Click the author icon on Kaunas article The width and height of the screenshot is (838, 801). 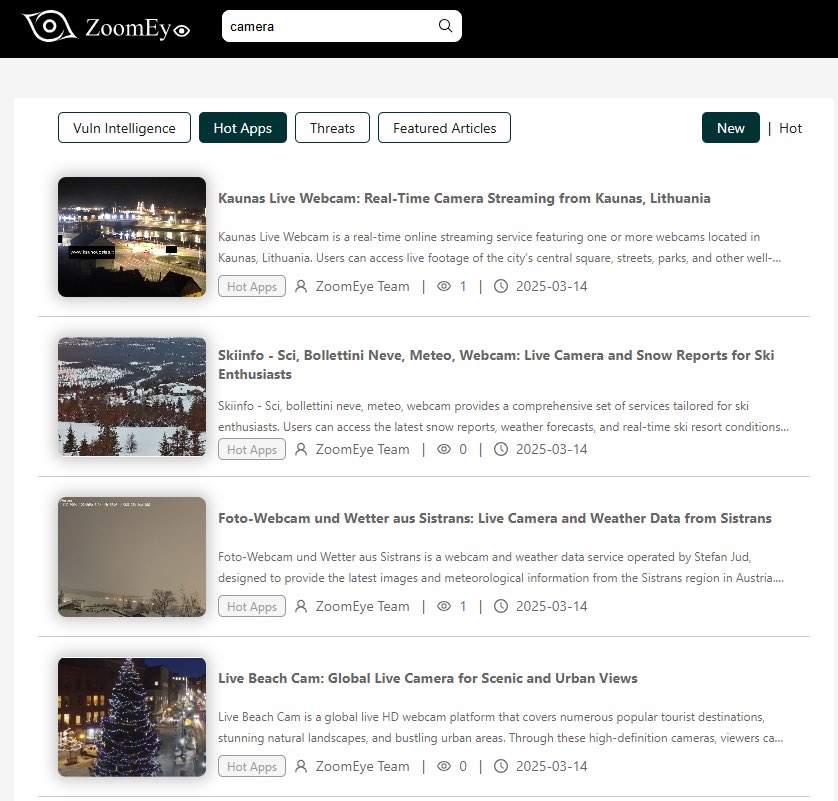pos(301,286)
